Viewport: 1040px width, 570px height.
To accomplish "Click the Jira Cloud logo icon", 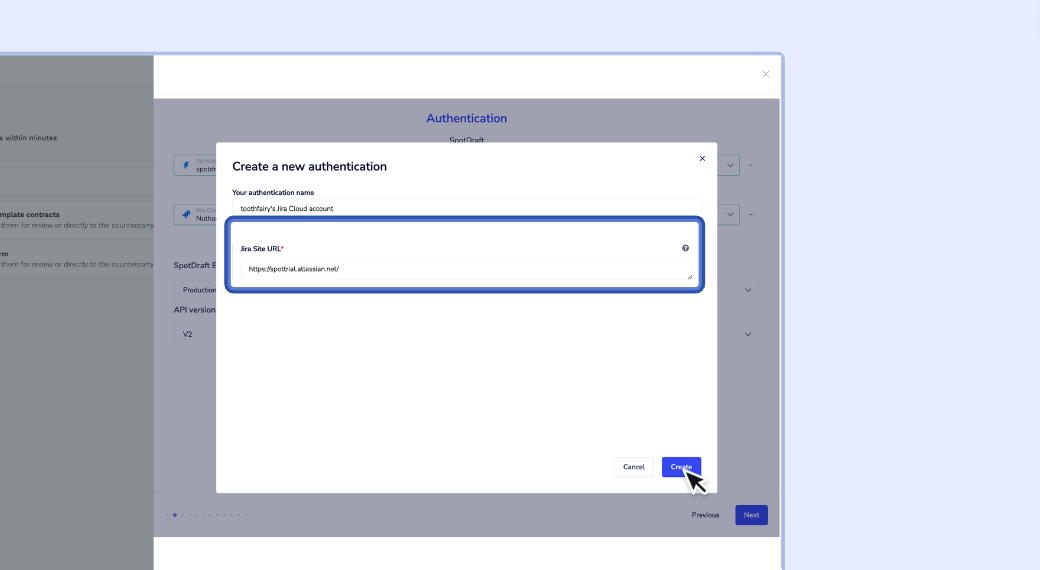I will coord(186,214).
